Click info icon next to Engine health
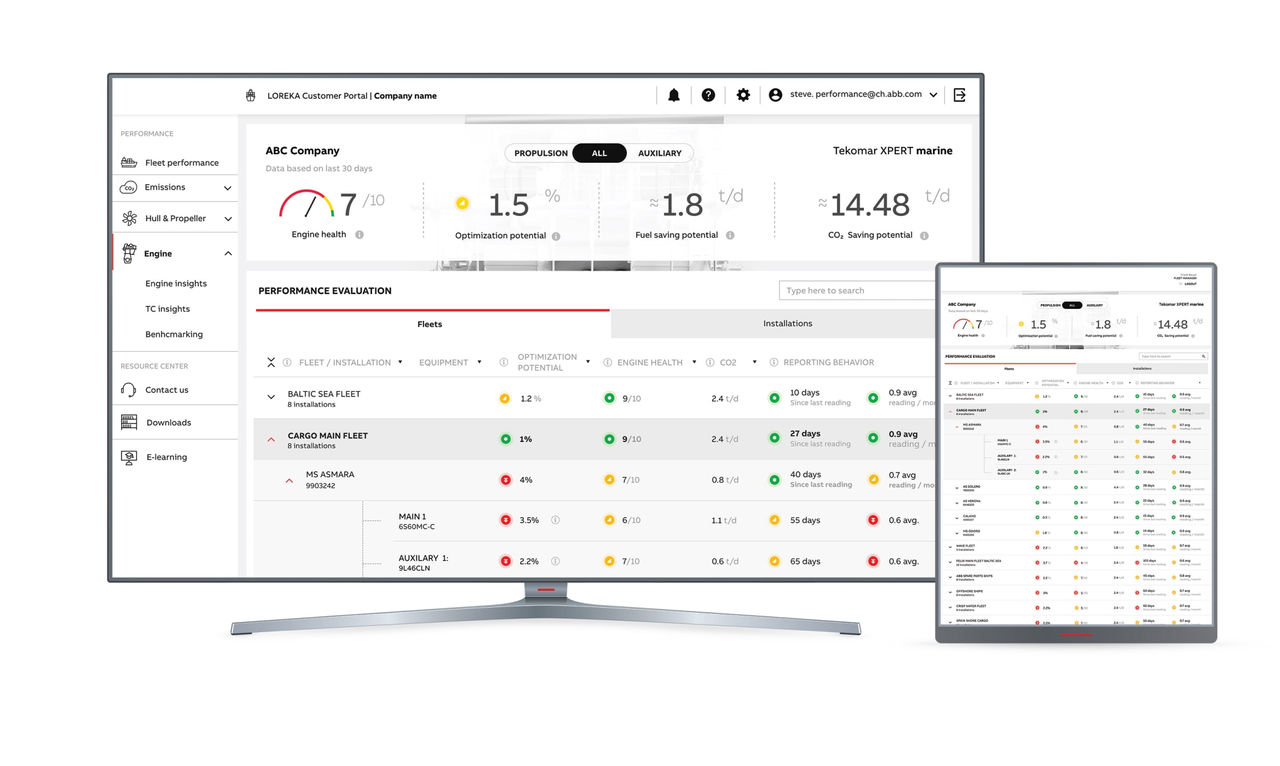Viewport: 1280px width, 766px height. 359,235
